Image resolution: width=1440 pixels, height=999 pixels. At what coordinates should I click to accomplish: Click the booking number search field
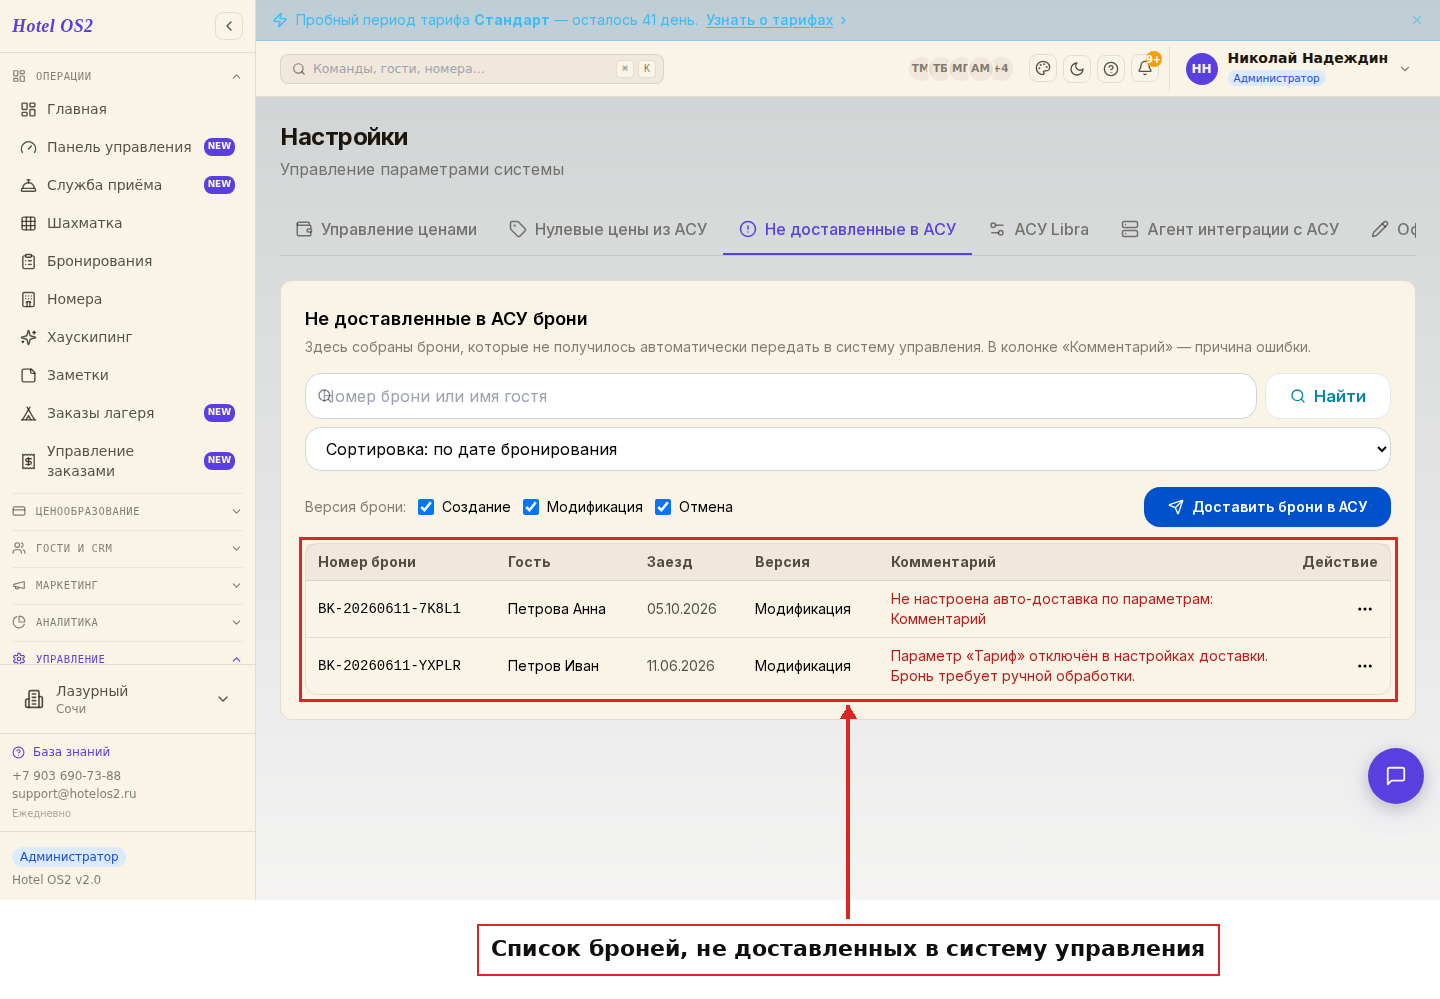(x=781, y=396)
